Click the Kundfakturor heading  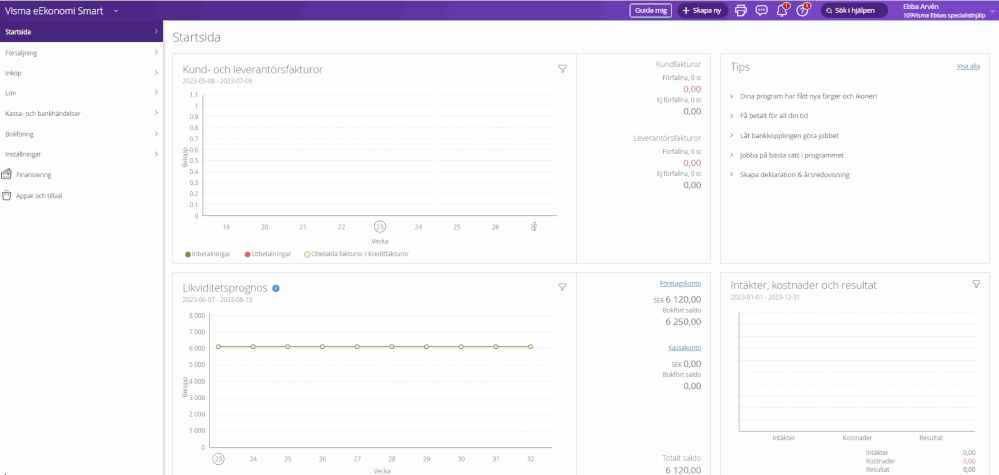[x=679, y=64]
